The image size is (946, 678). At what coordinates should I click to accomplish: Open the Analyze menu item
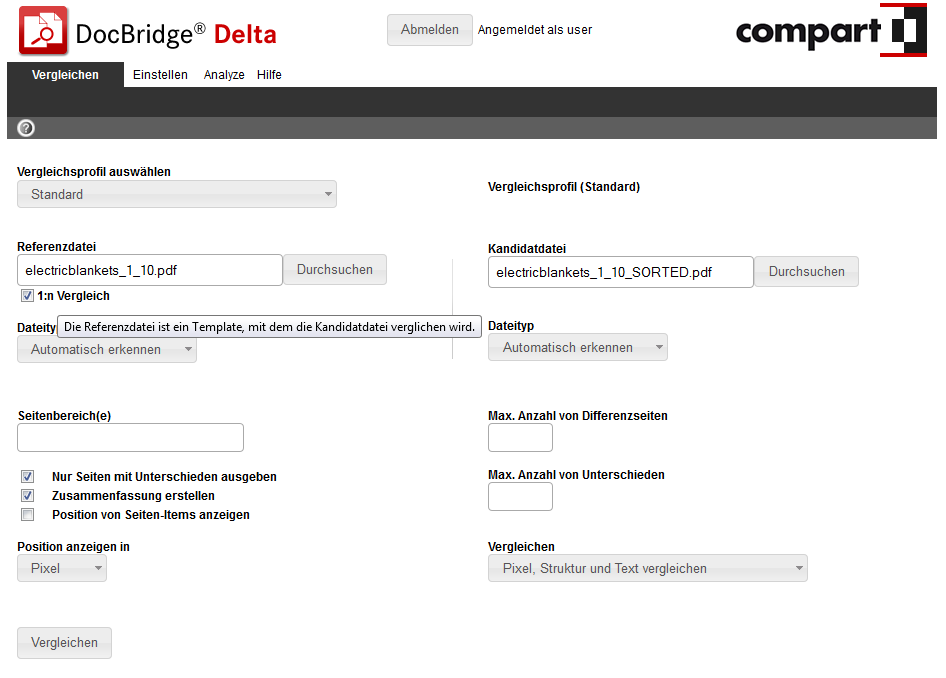pyautogui.click(x=224, y=75)
